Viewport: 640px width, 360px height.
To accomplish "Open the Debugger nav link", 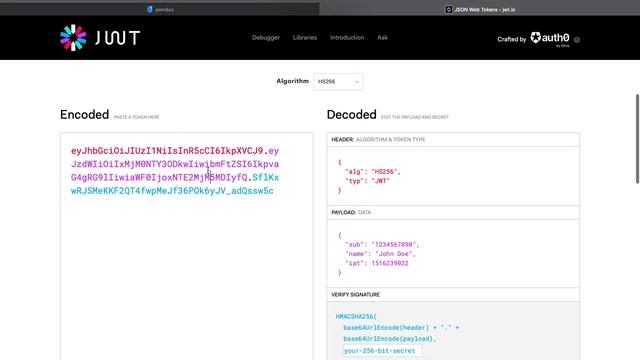I will pyautogui.click(x=266, y=38).
